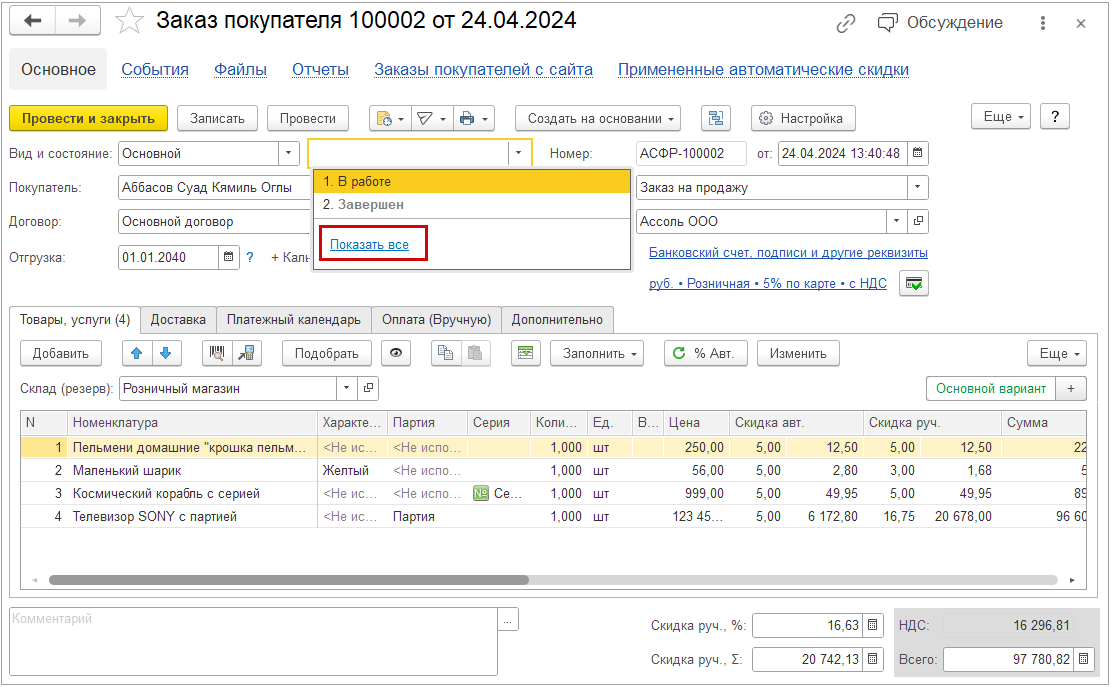The image size is (1111, 687).
Task: Switch to the Доставка tab
Action: click(178, 320)
